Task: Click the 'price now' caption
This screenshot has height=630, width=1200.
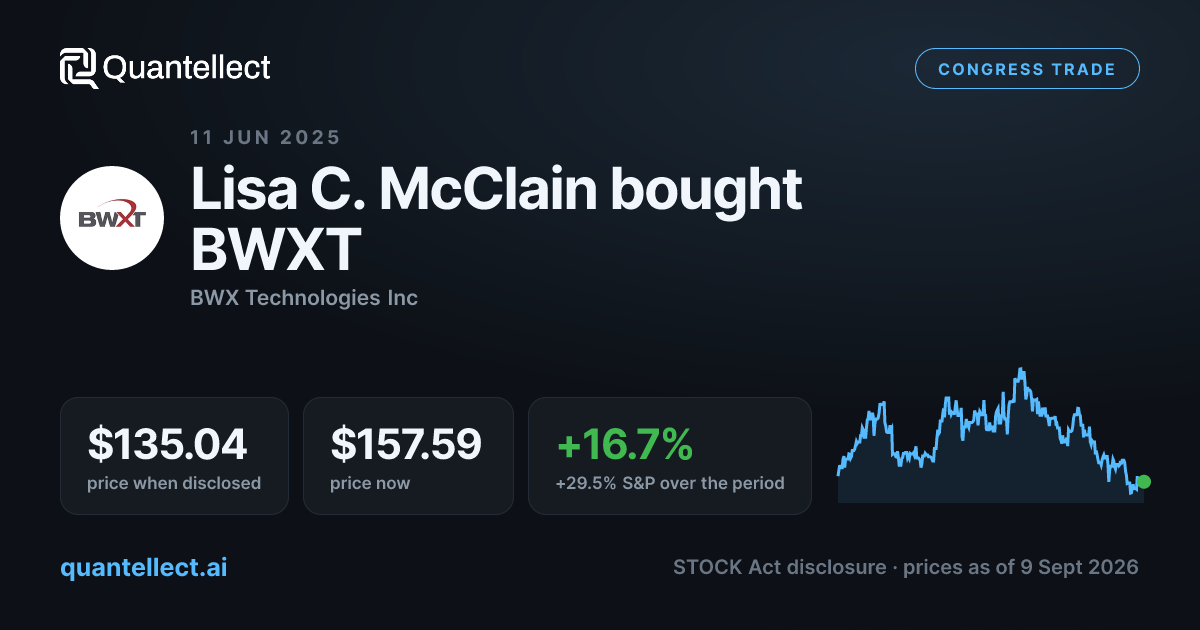Action: (370, 483)
